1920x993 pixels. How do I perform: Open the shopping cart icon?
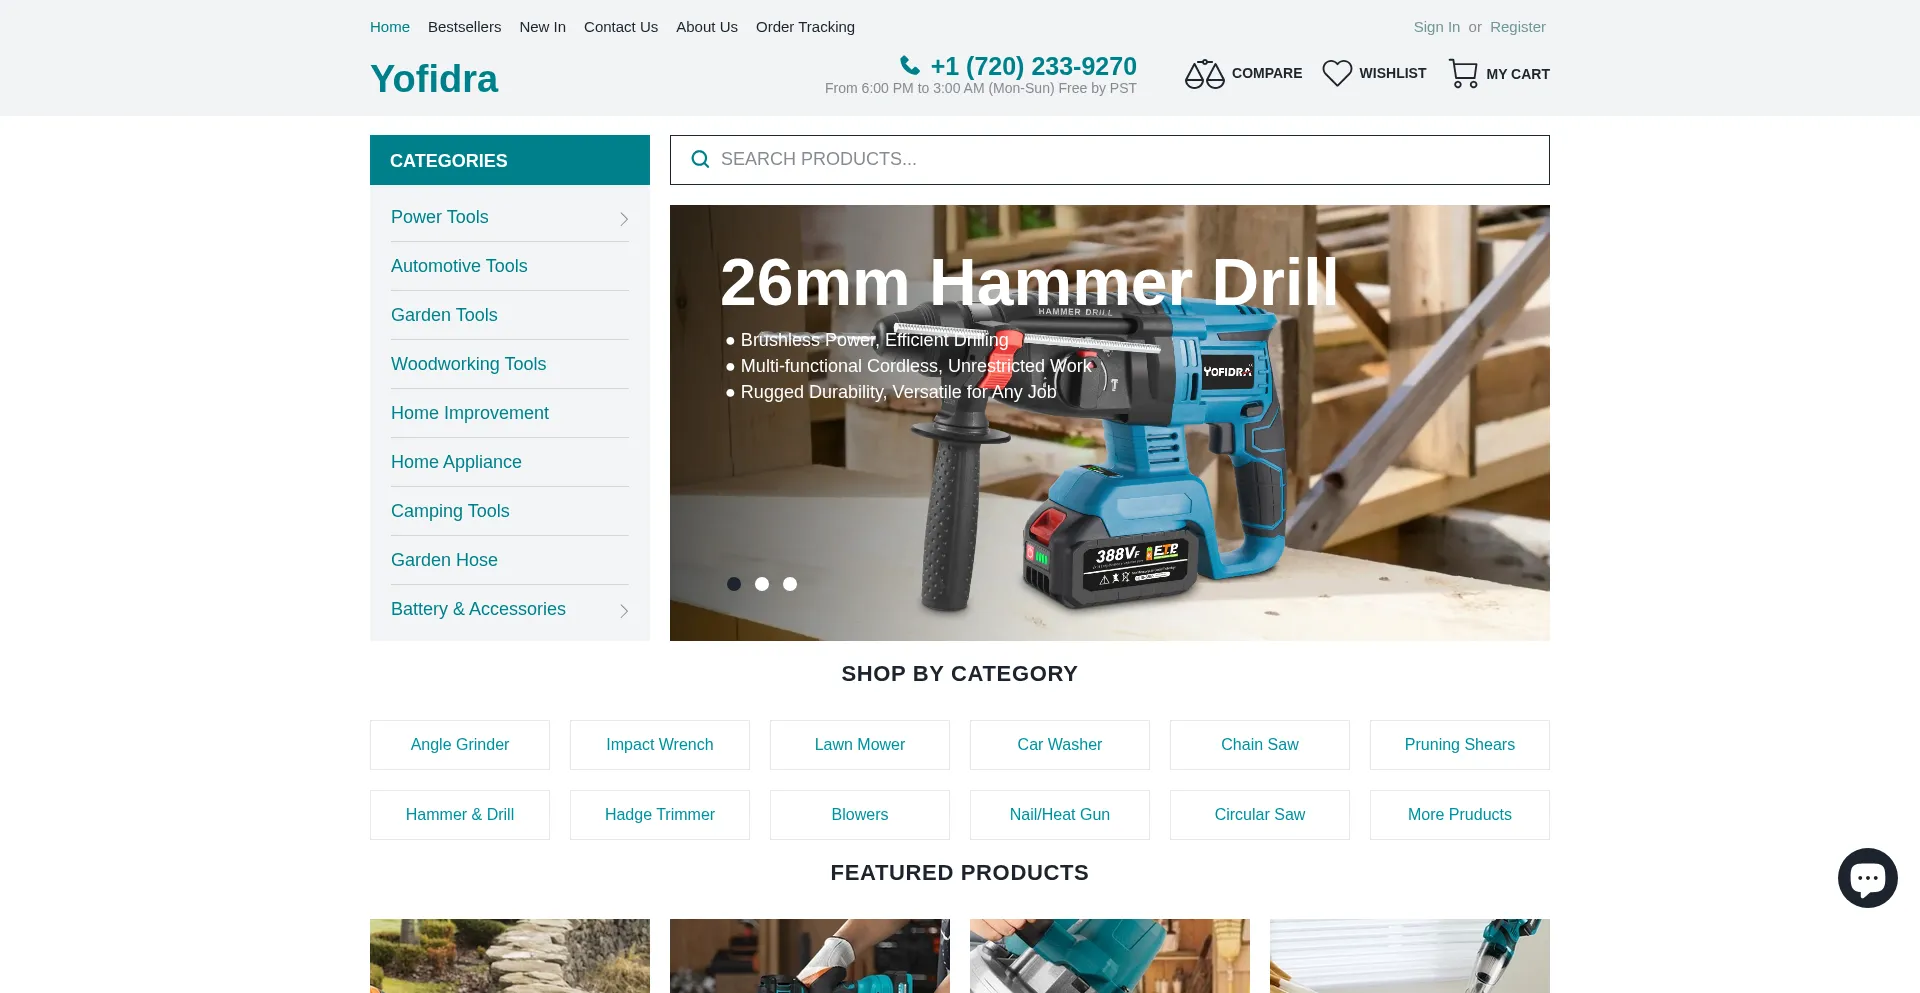tap(1463, 74)
